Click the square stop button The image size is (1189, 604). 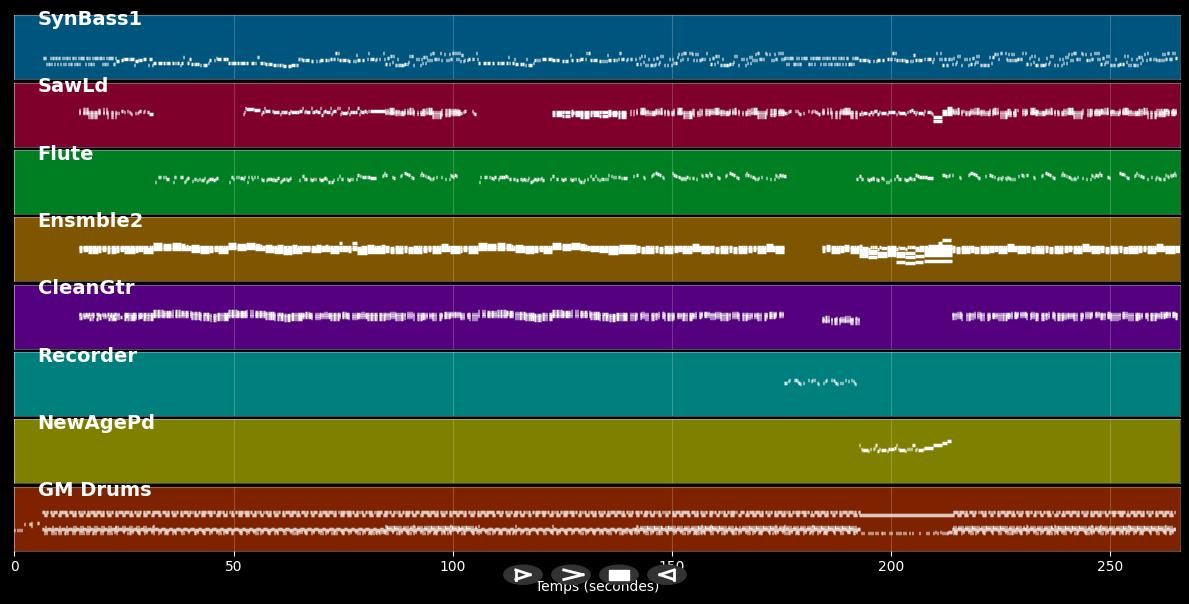(619, 575)
